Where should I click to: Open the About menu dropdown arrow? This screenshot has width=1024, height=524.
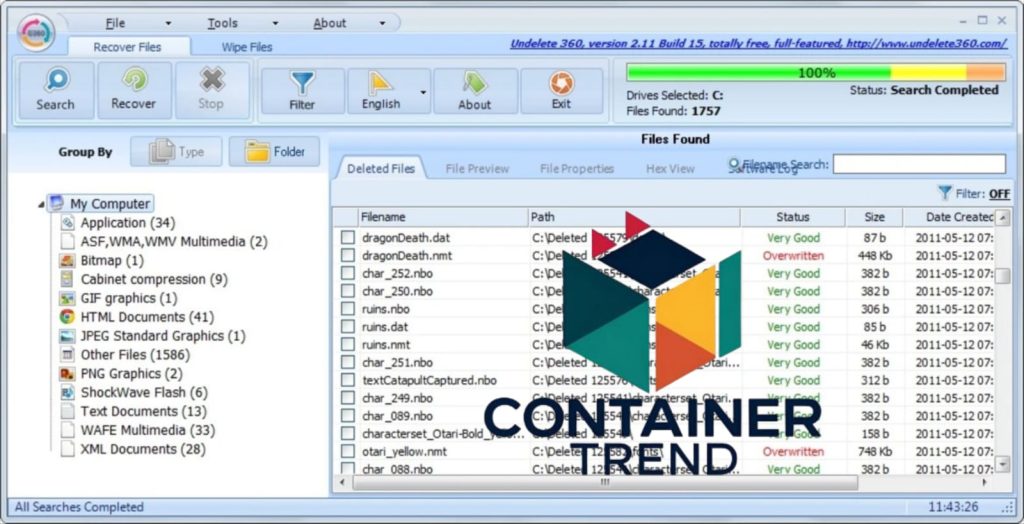(382, 24)
